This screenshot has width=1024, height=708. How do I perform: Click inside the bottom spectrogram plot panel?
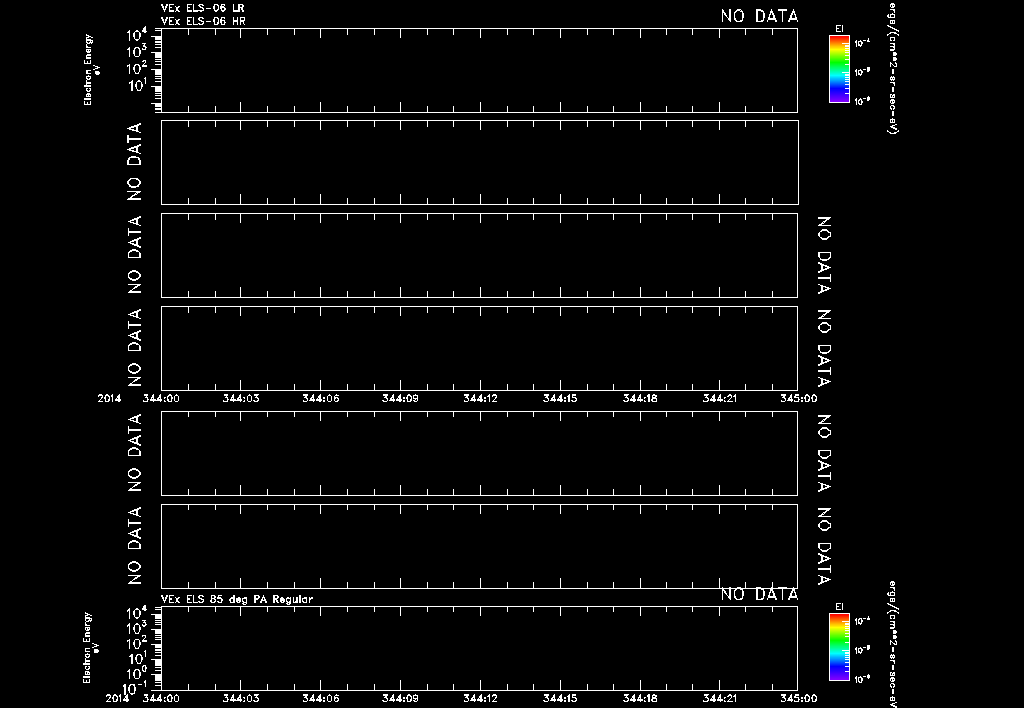pyautogui.click(x=479, y=648)
